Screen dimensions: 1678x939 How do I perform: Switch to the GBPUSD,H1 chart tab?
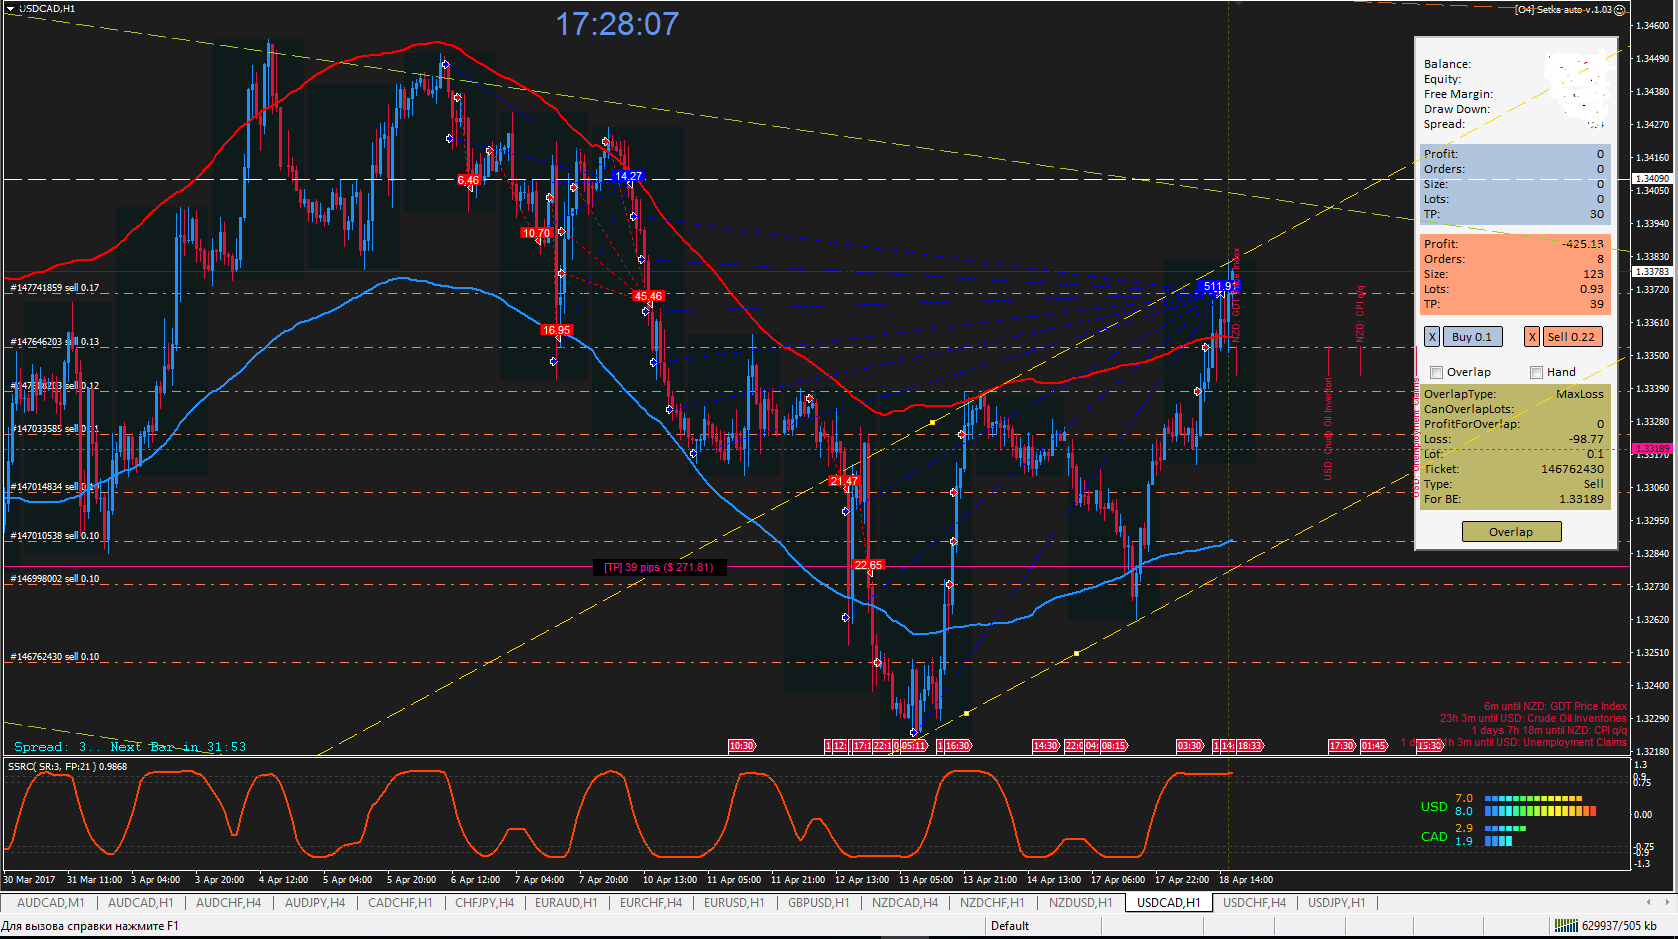tap(819, 903)
